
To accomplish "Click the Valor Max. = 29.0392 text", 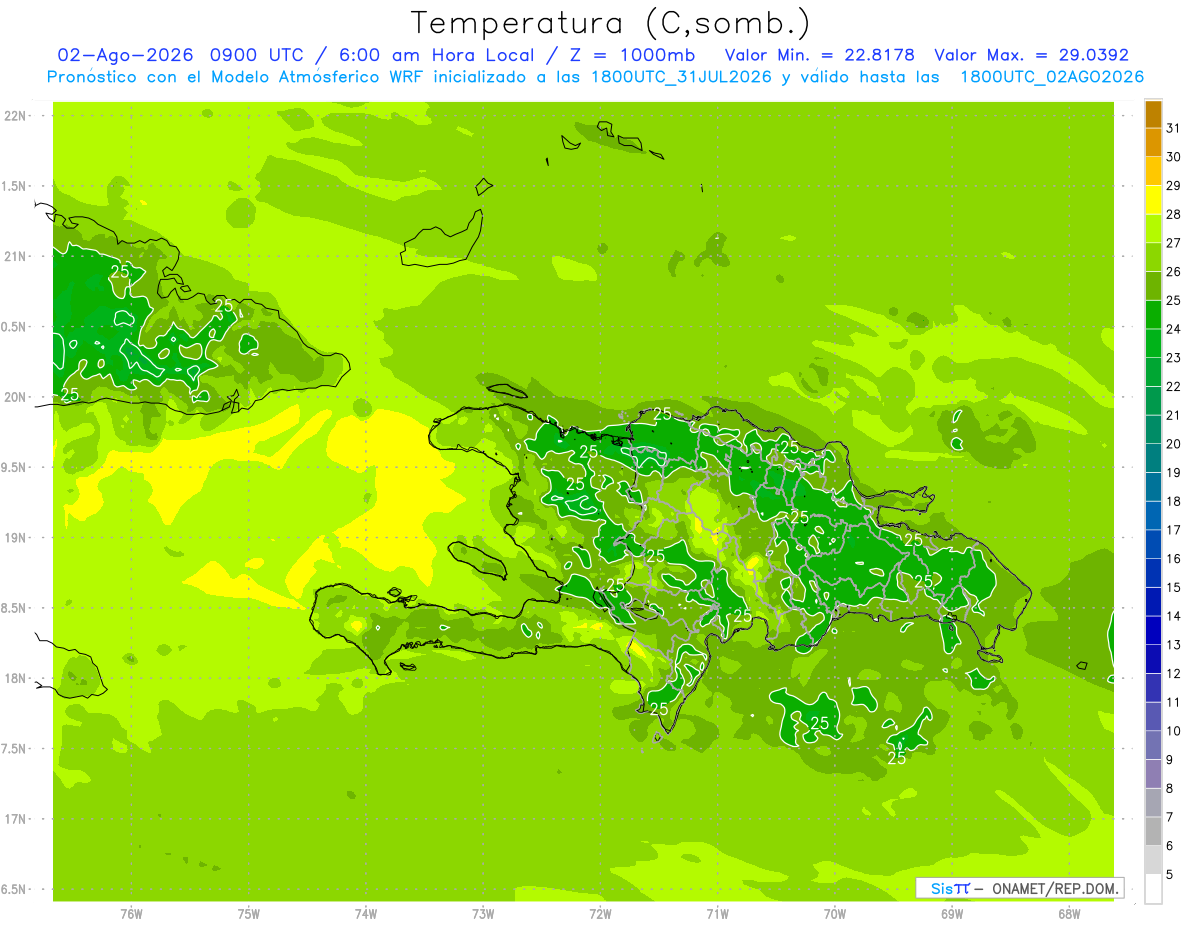I will click(x=1031, y=55).
